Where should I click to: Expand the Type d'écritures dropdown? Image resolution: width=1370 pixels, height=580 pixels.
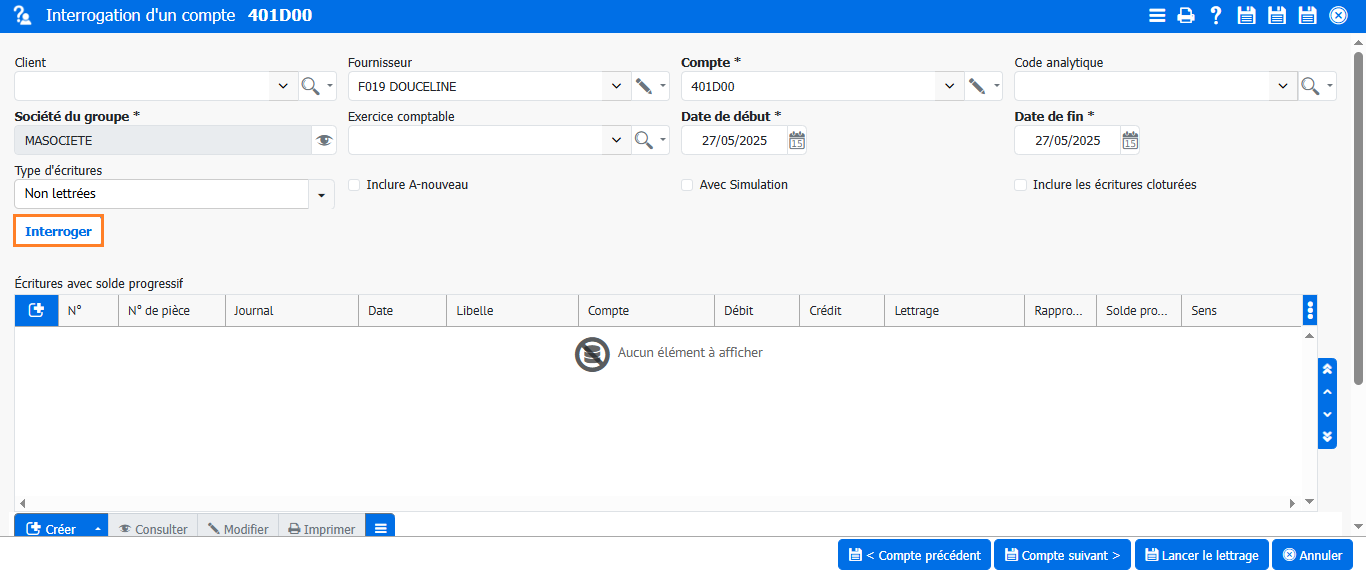(321, 195)
